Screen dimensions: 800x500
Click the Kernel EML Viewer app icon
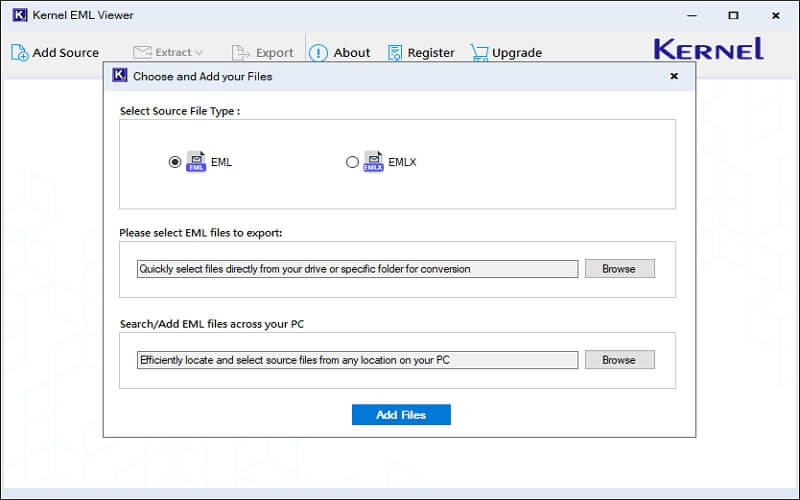tap(19, 15)
